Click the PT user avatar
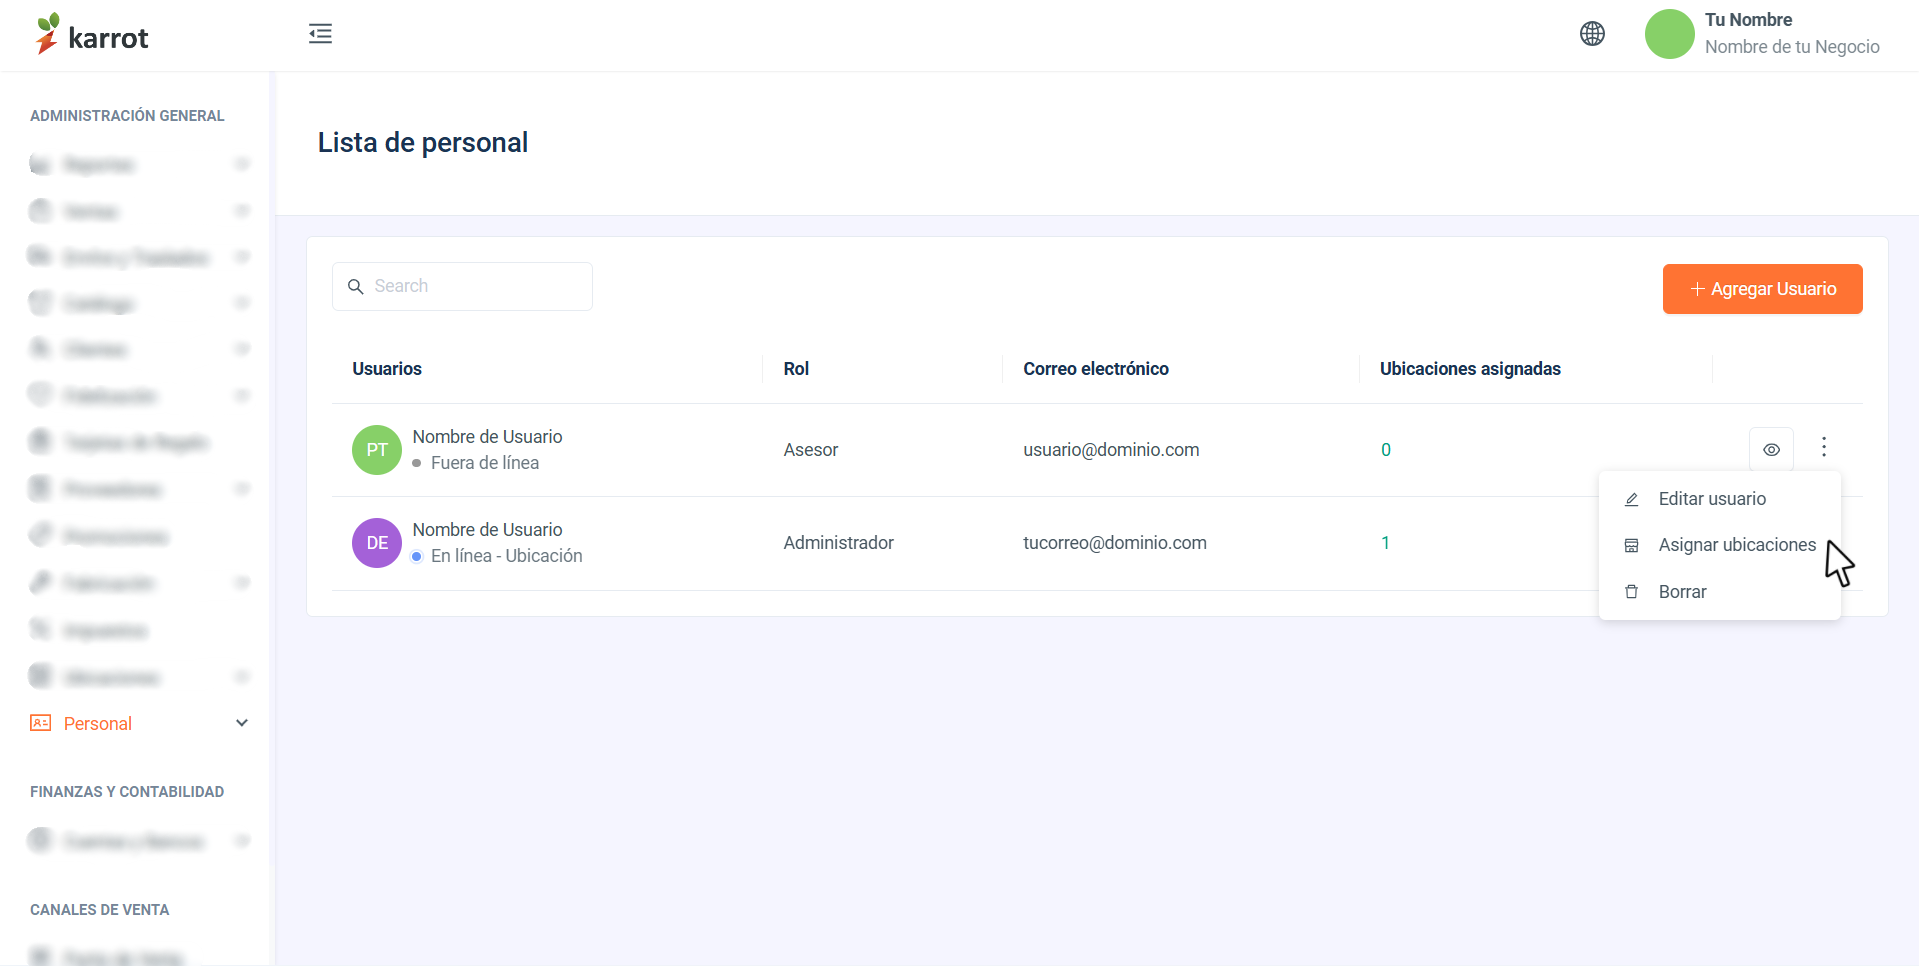This screenshot has height=966, width=1919. pos(377,450)
